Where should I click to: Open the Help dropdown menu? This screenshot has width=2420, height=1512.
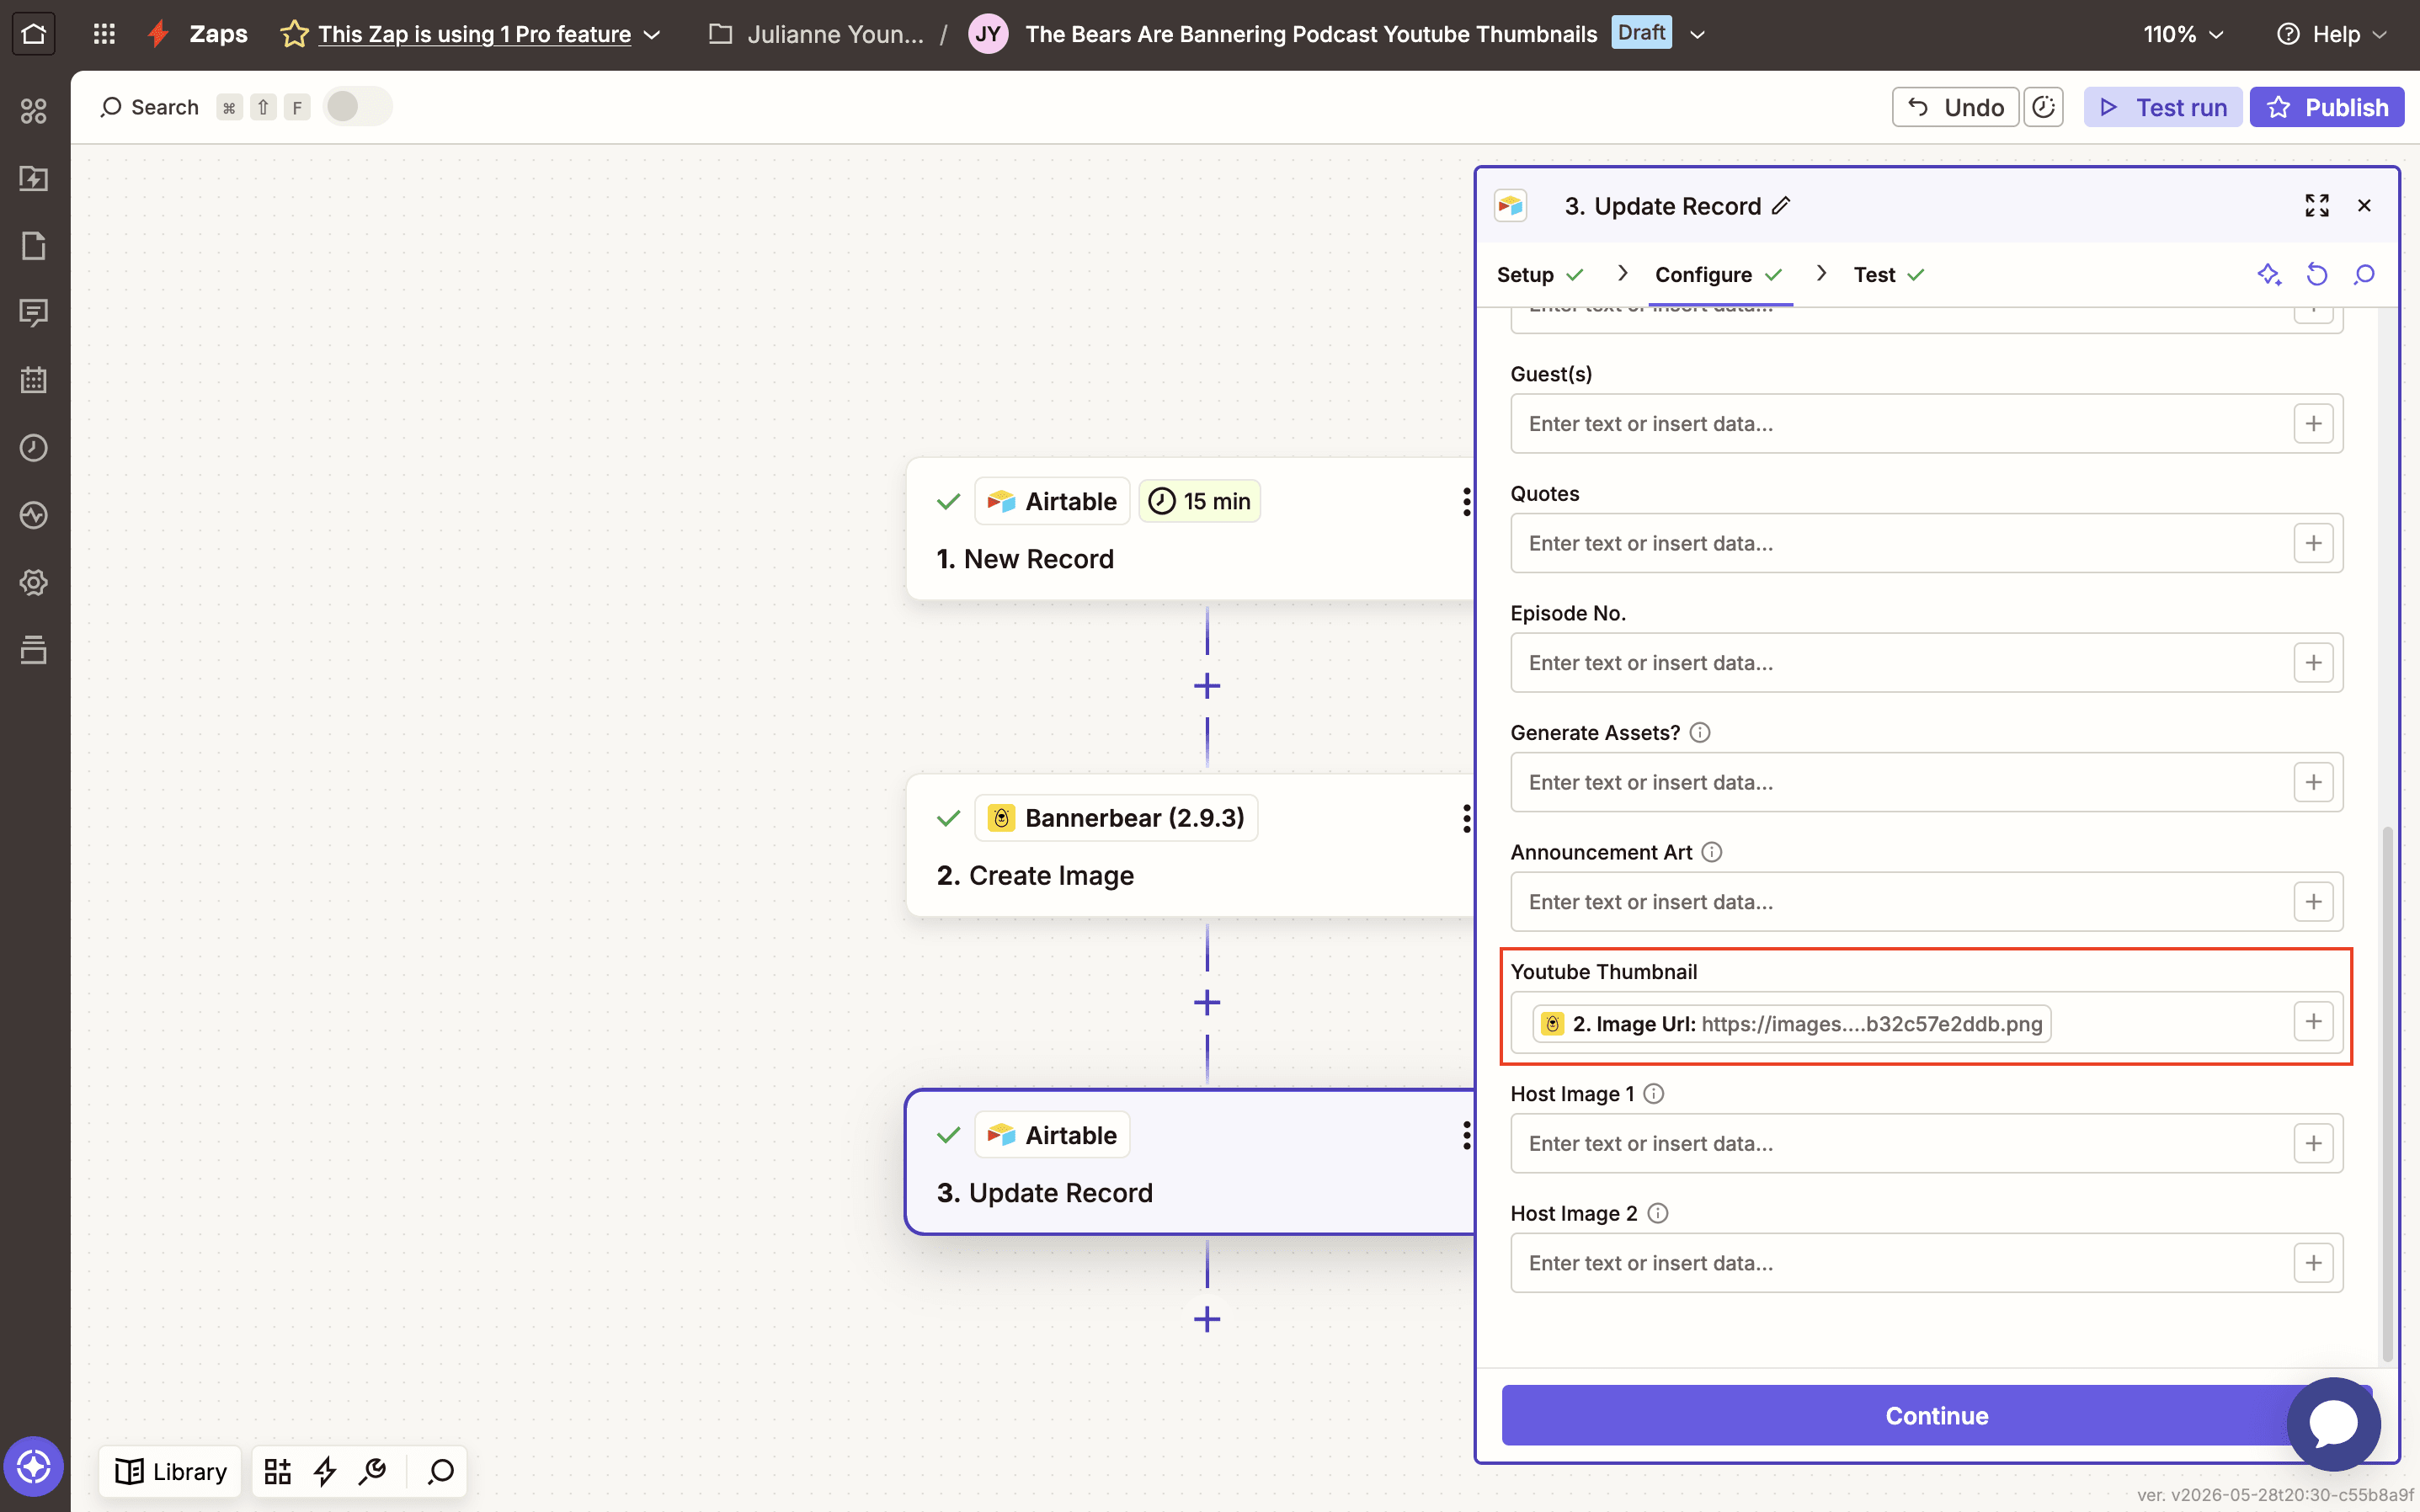(2333, 34)
